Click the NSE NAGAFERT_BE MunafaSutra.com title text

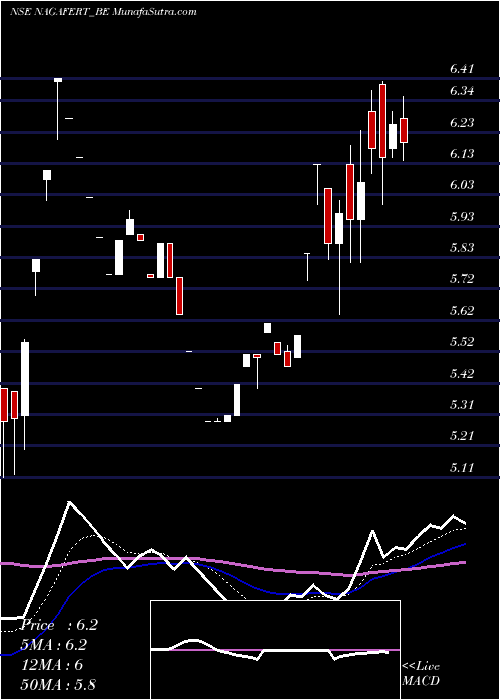pos(103,12)
